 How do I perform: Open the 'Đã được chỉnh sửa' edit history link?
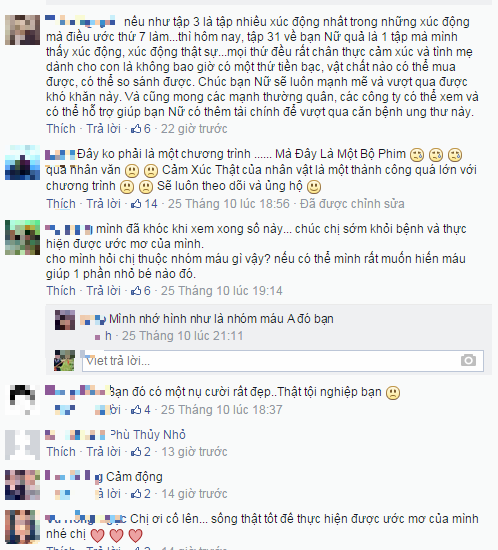tap(352, 203)
